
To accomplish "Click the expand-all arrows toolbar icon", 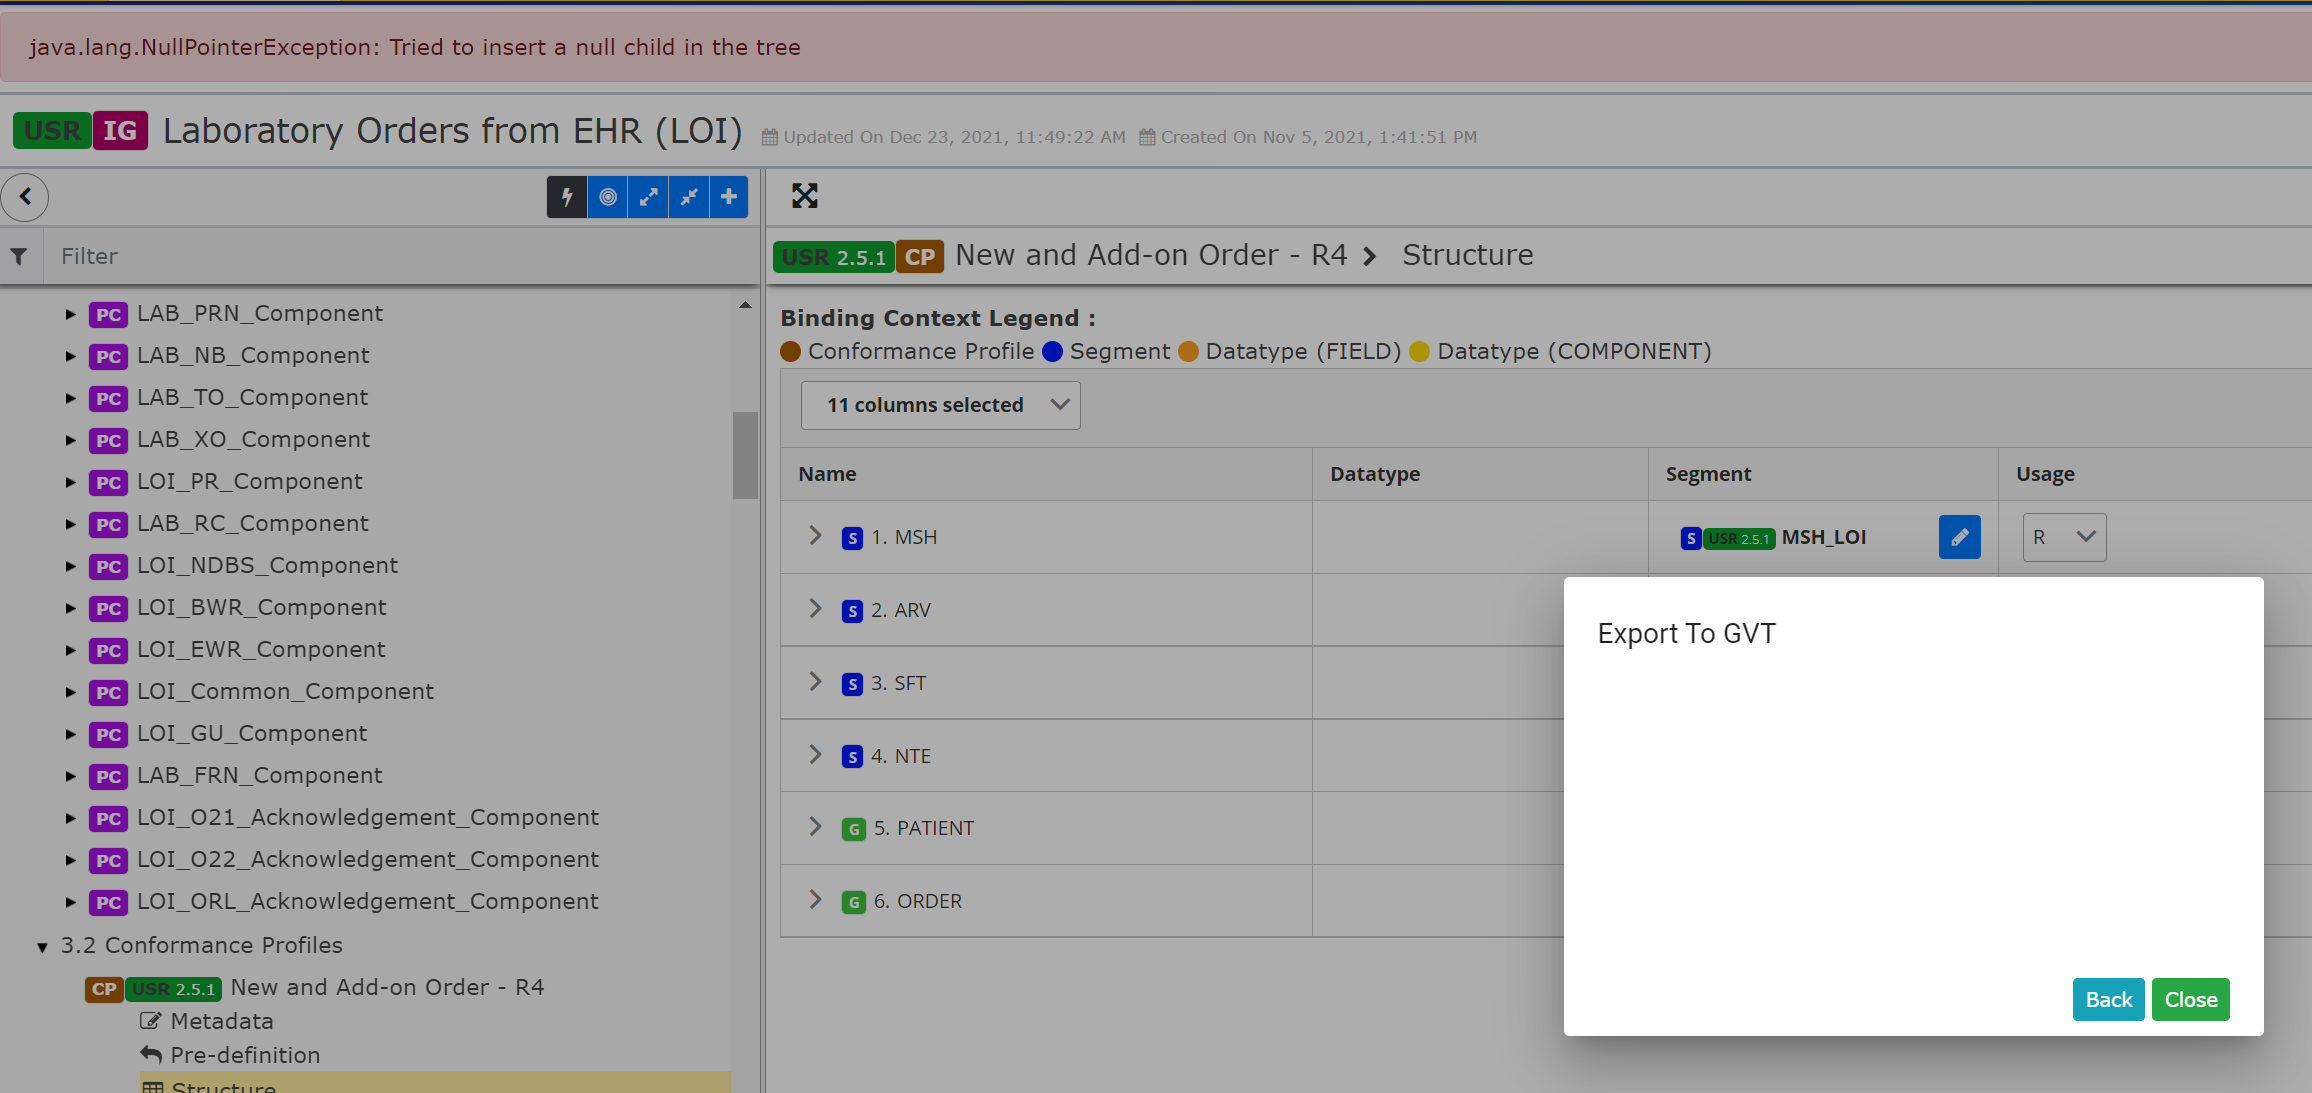I will click(647, 197).
